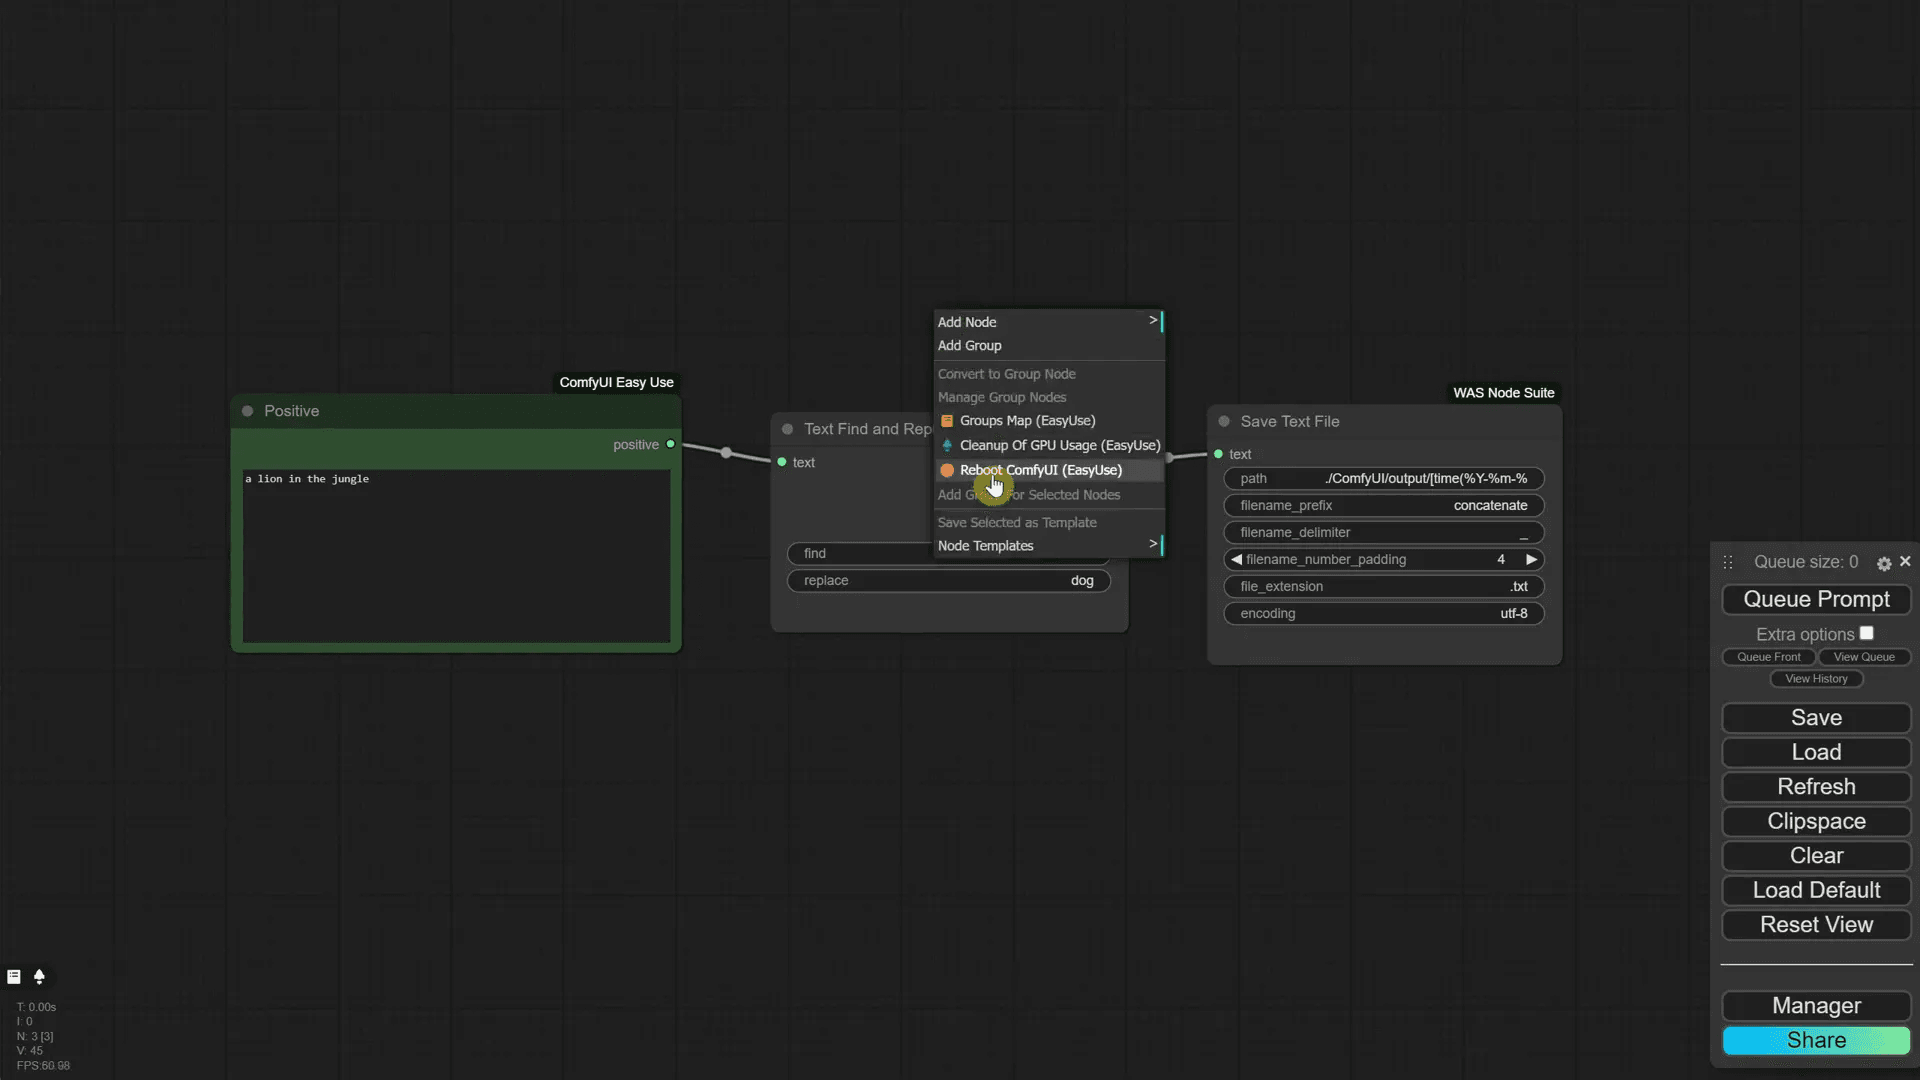
Task: Open the Manager button
Action: click(1816, 1006)
